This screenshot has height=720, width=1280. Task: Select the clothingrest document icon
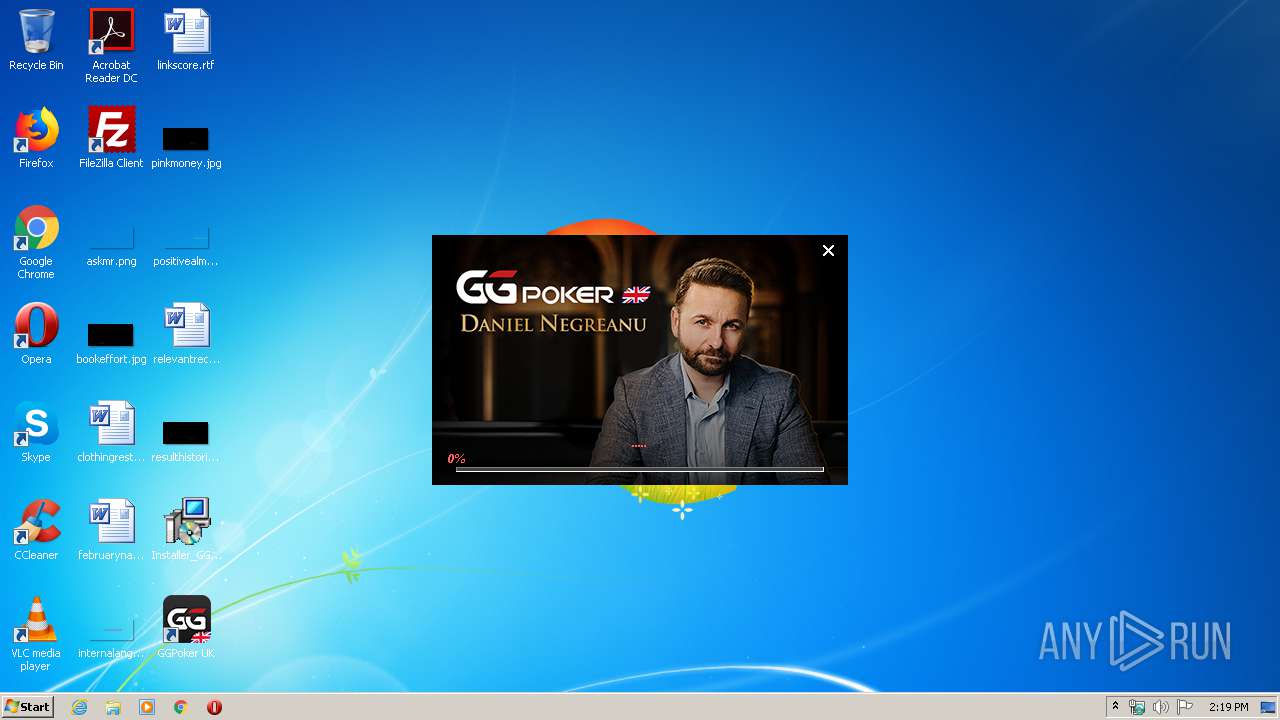point(111,432)
